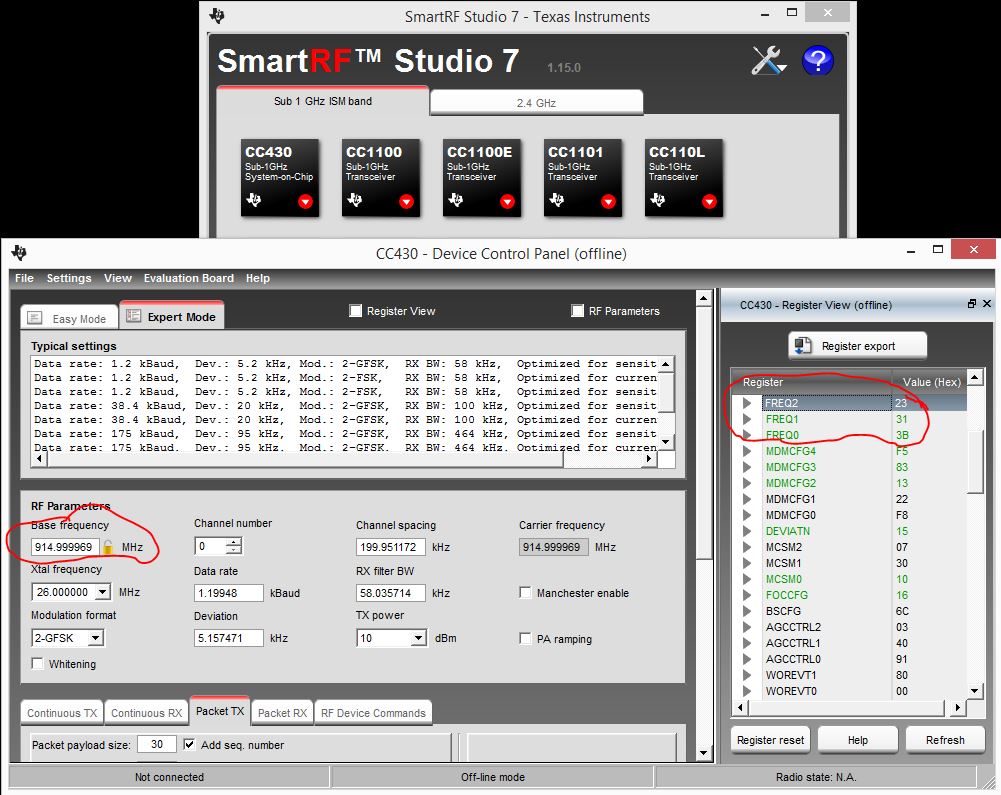The image size is (1001, 795).
Task: Click the Deviation input field
Action: (x=229, y=638)
